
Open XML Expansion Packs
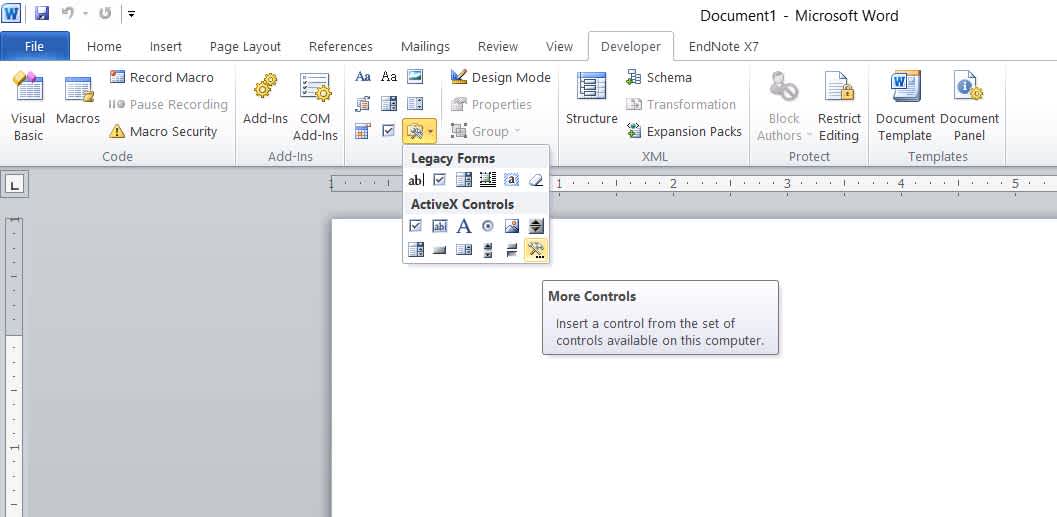pyautogui.click(x=684, y=131)
